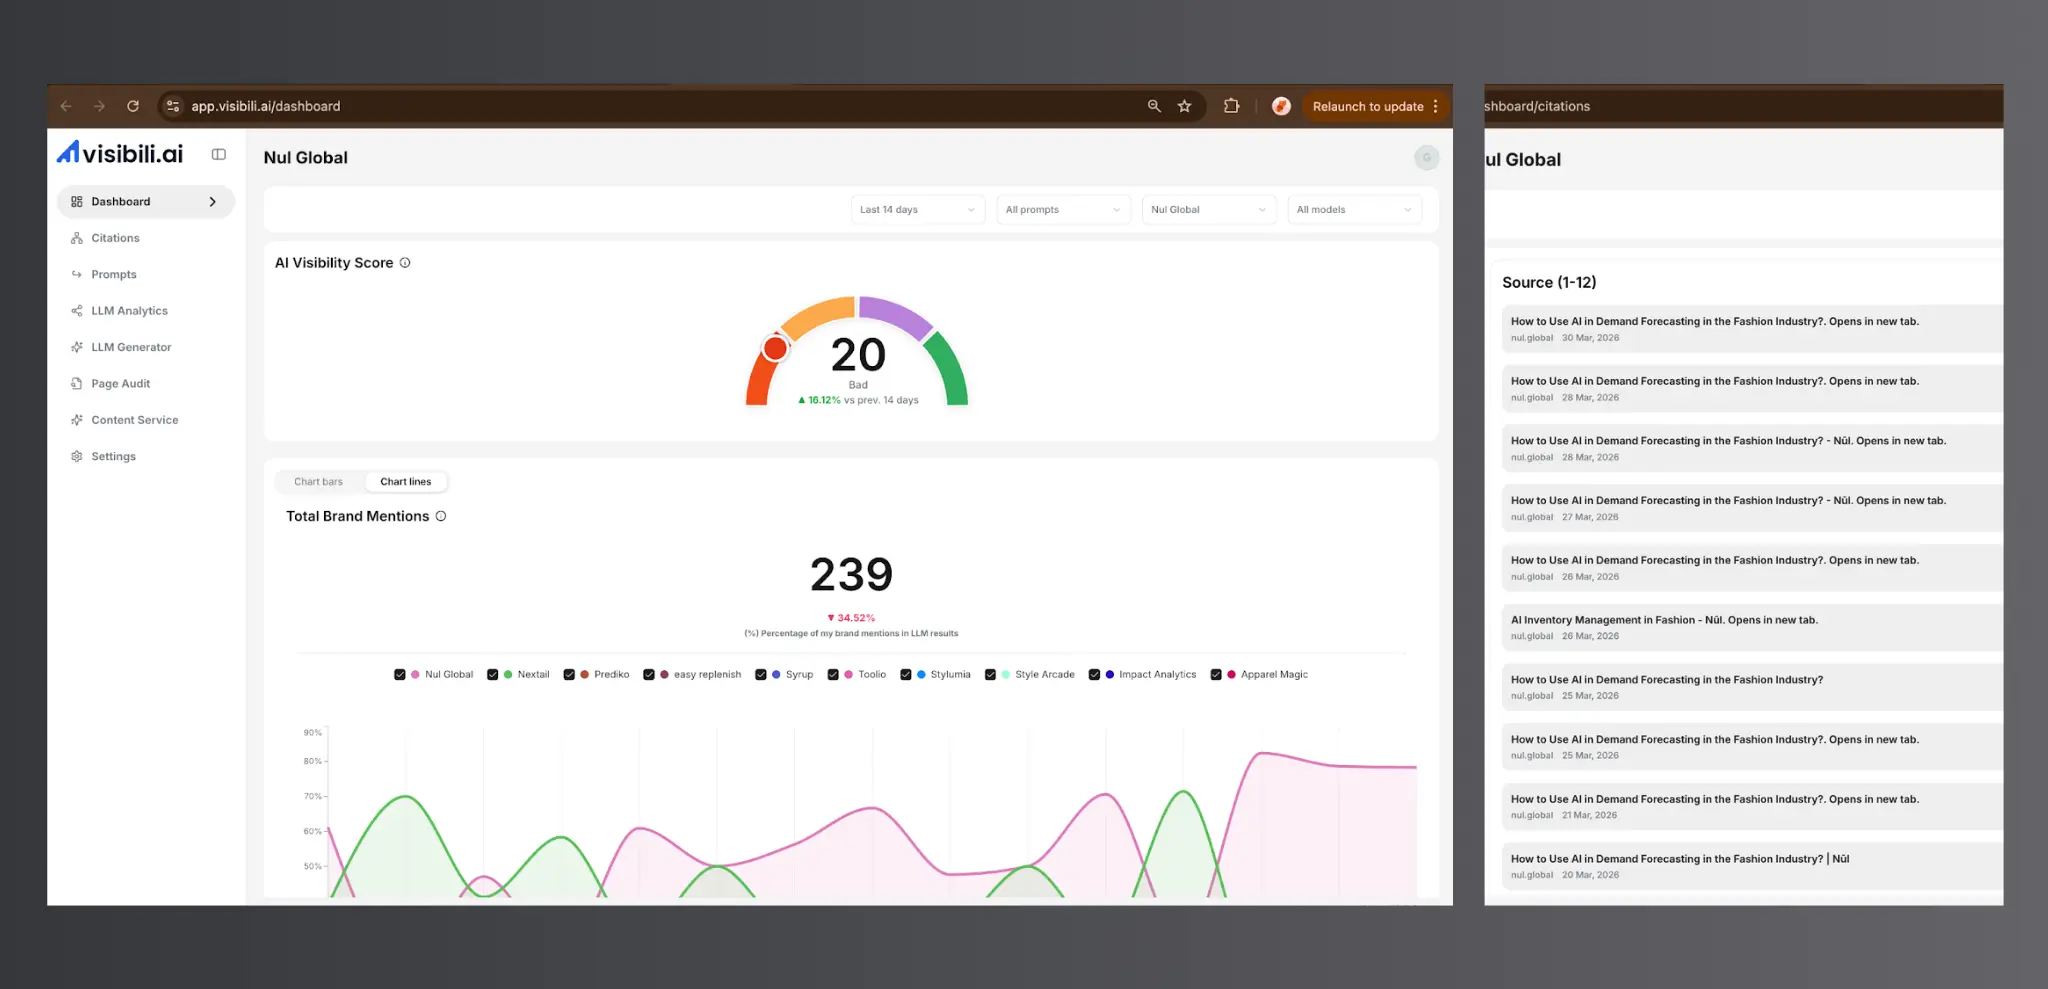Click the red gauge marker on score dial
The image size is (2048, 989).
coord(775,348)
